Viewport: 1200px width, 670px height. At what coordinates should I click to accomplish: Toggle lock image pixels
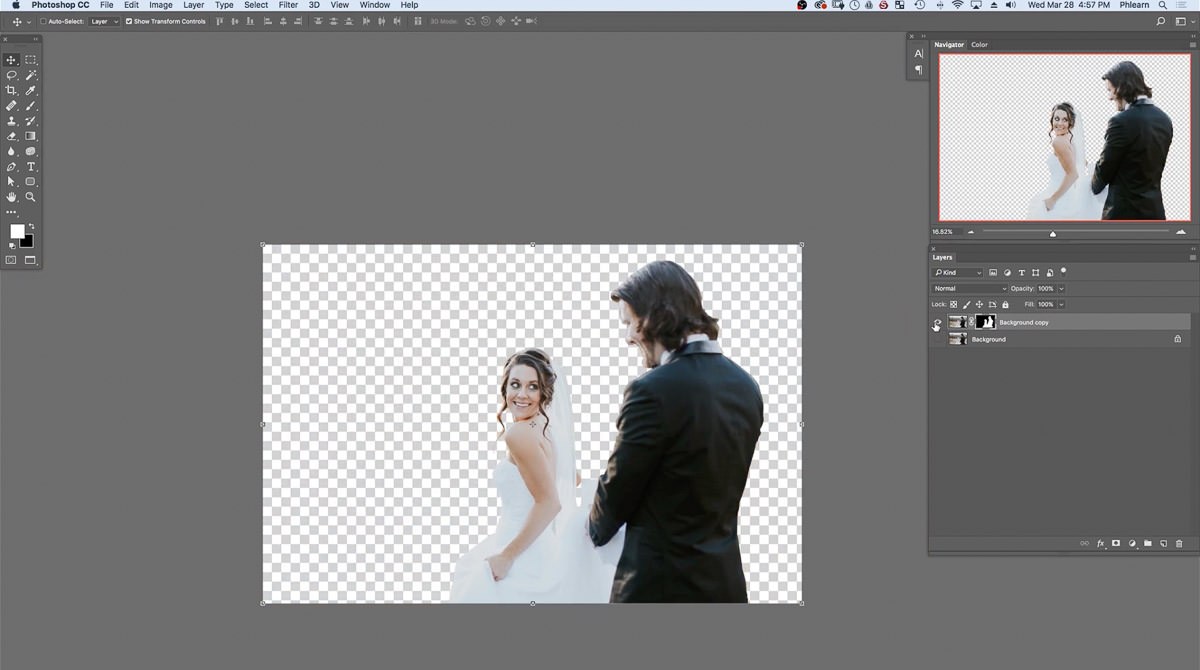coord(966,304)
